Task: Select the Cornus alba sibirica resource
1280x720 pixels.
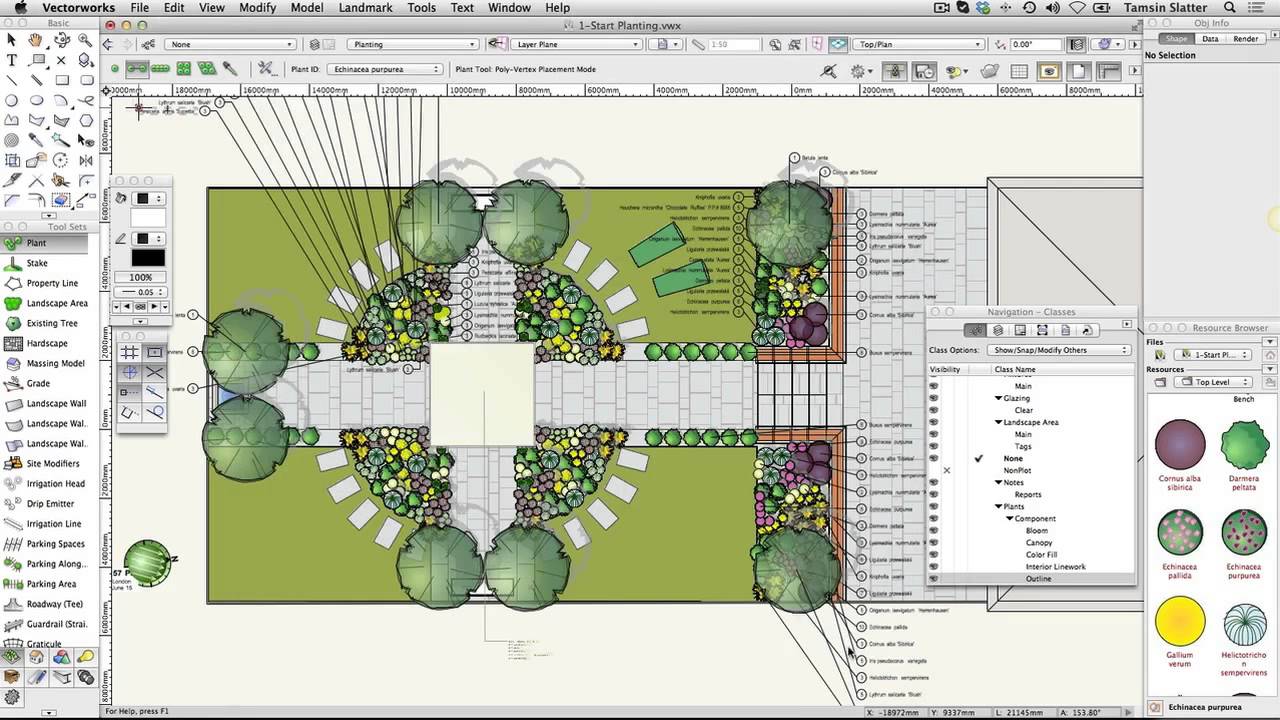Action: point(1180,455)
